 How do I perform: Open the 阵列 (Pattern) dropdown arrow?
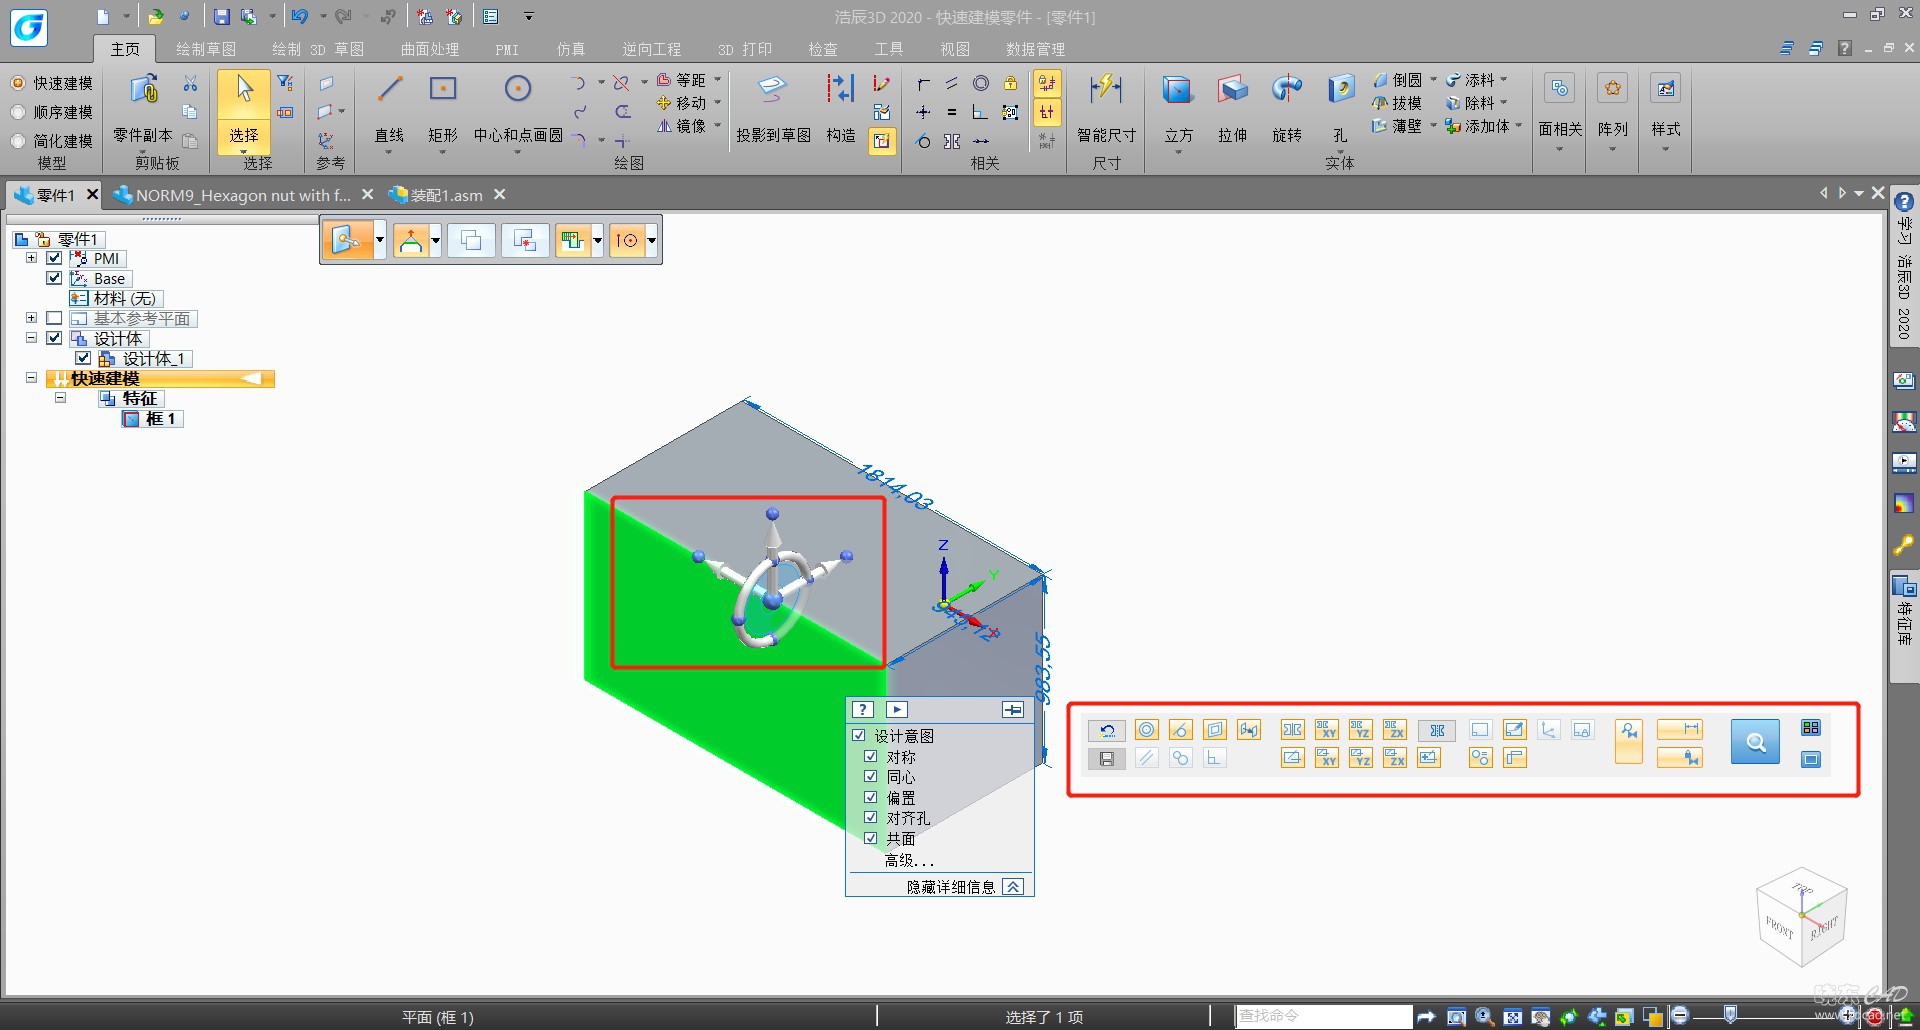click(1612, 150)
